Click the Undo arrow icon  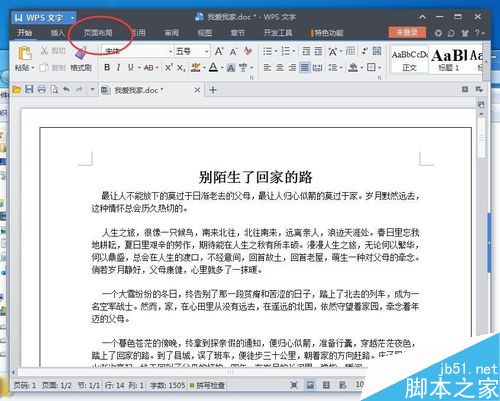66,89
